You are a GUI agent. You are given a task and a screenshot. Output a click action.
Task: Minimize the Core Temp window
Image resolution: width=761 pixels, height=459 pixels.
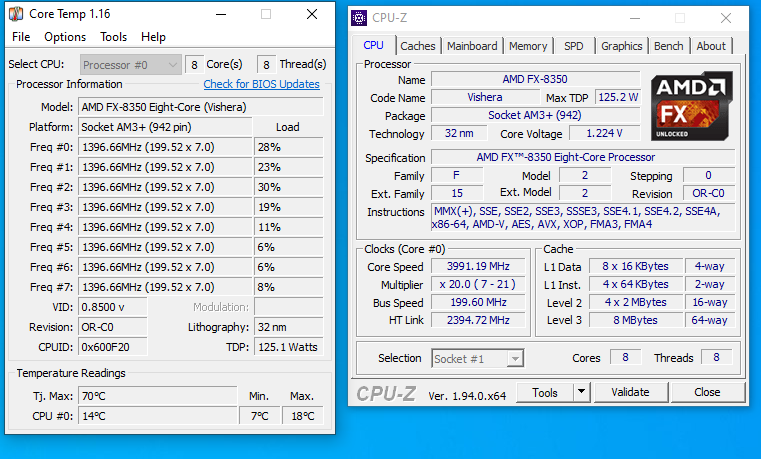[221, 14]
